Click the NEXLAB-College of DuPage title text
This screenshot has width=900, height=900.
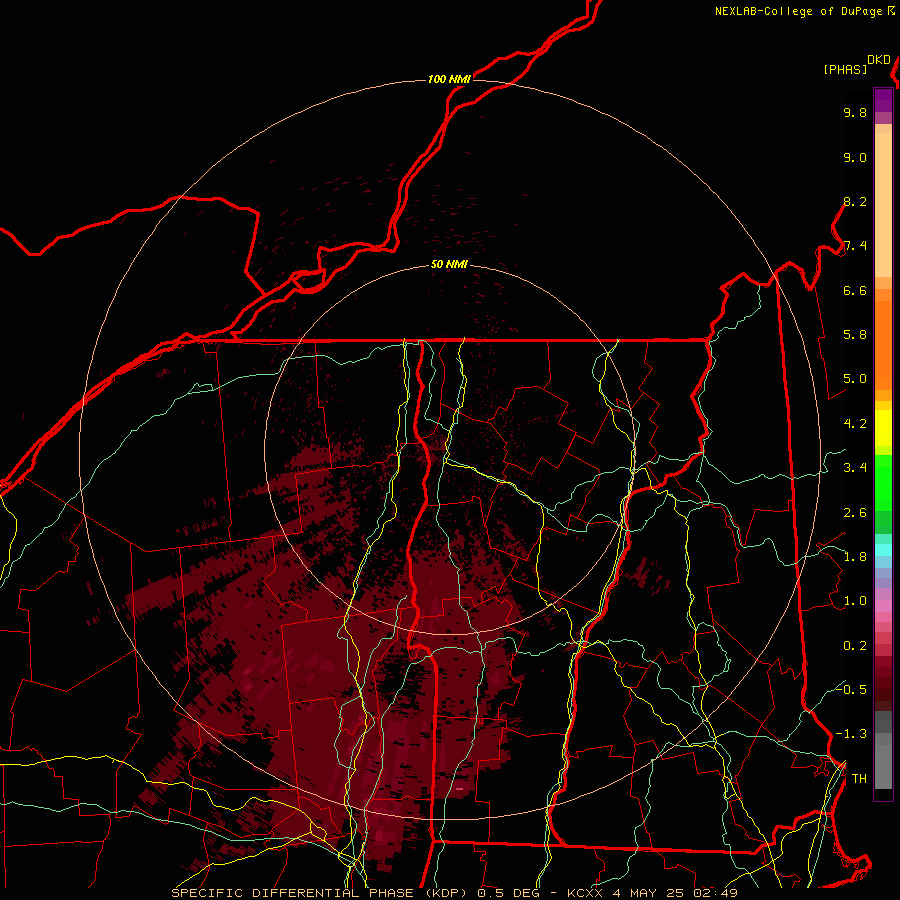click(804, 11)
